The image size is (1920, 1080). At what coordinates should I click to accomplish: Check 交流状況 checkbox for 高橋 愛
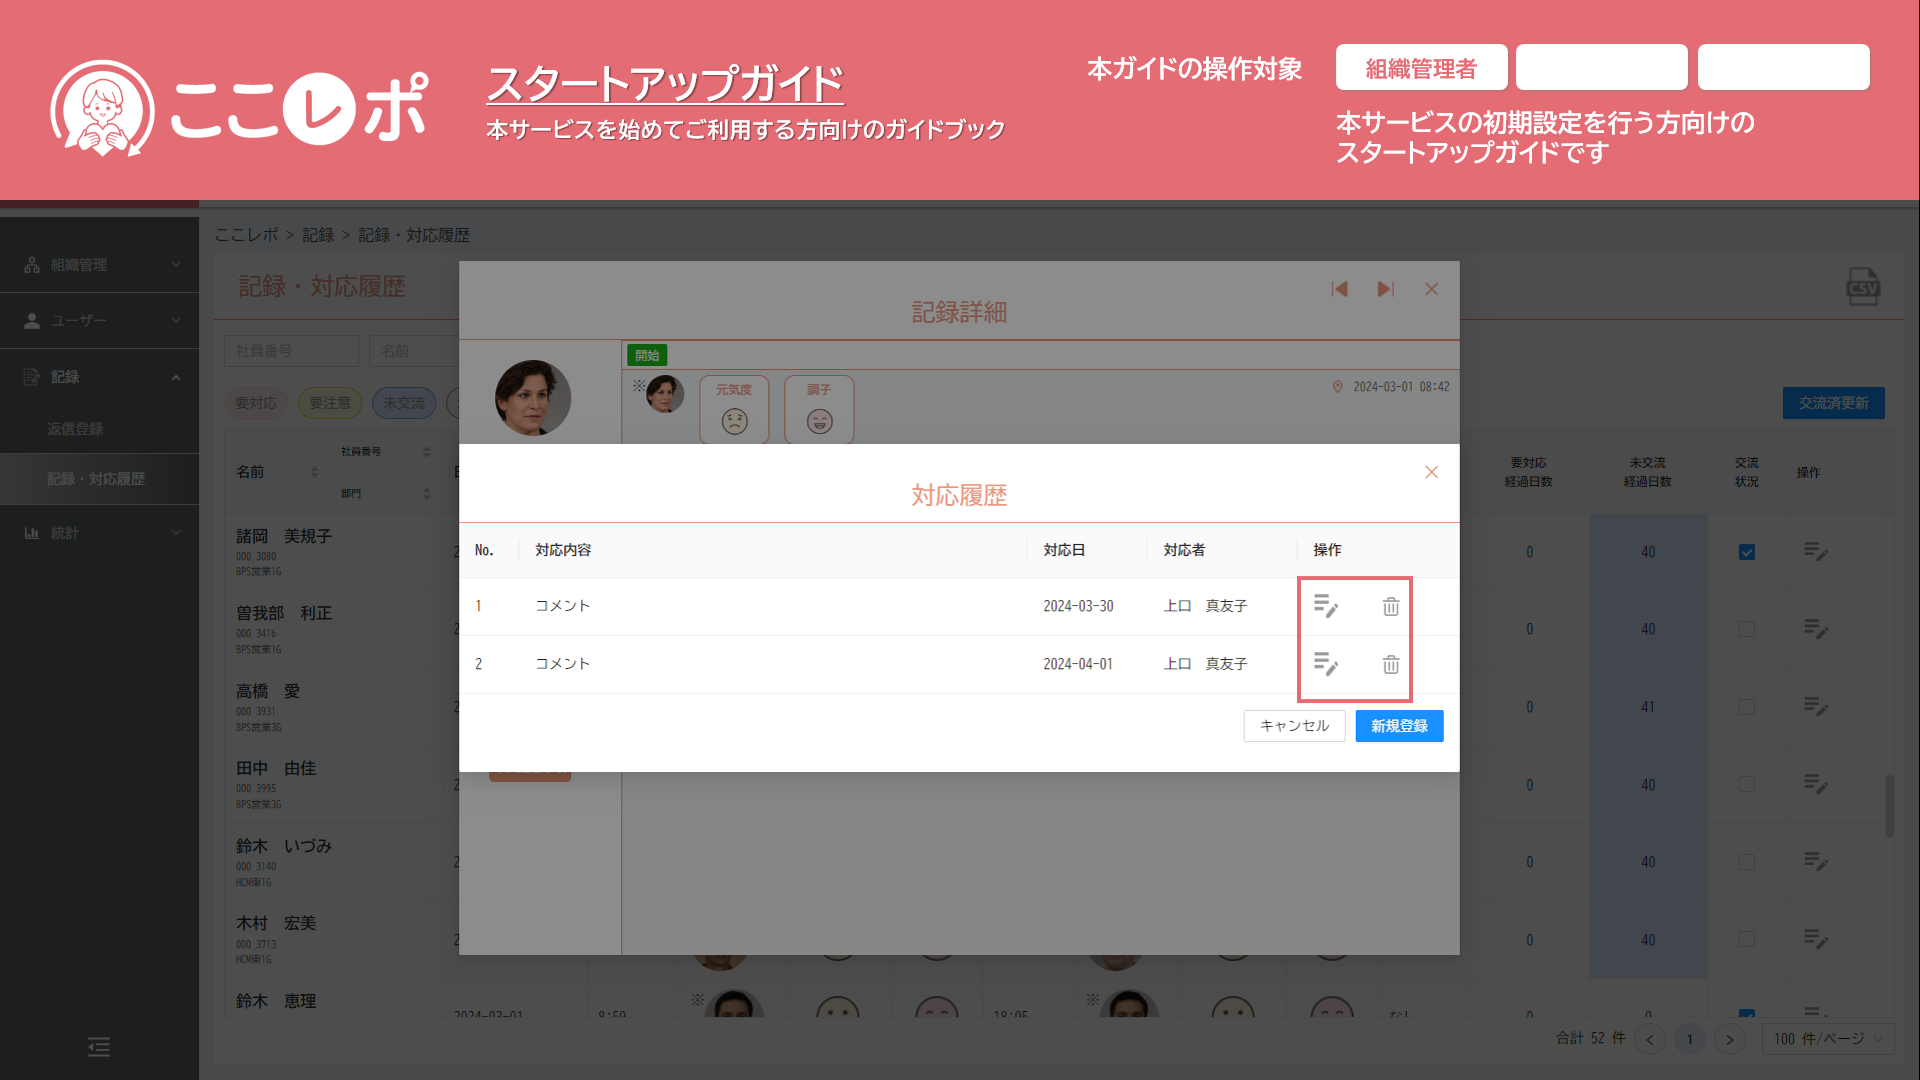point(1746,707)
